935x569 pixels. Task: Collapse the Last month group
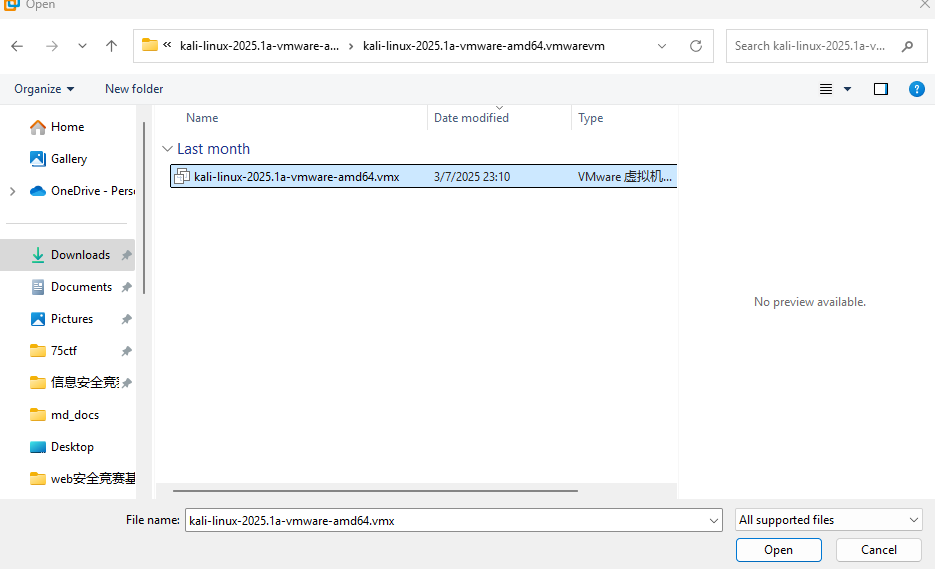(x=168, y=149)
